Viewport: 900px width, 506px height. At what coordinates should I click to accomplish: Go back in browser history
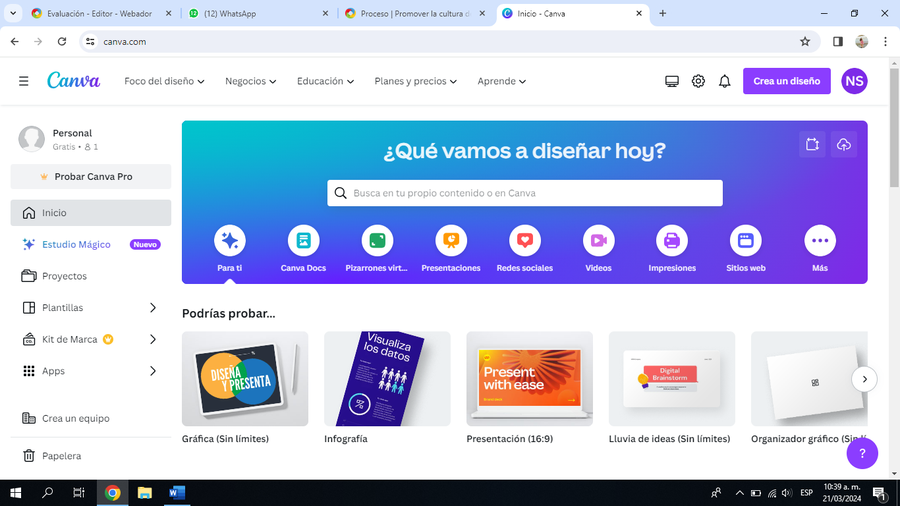15,41
